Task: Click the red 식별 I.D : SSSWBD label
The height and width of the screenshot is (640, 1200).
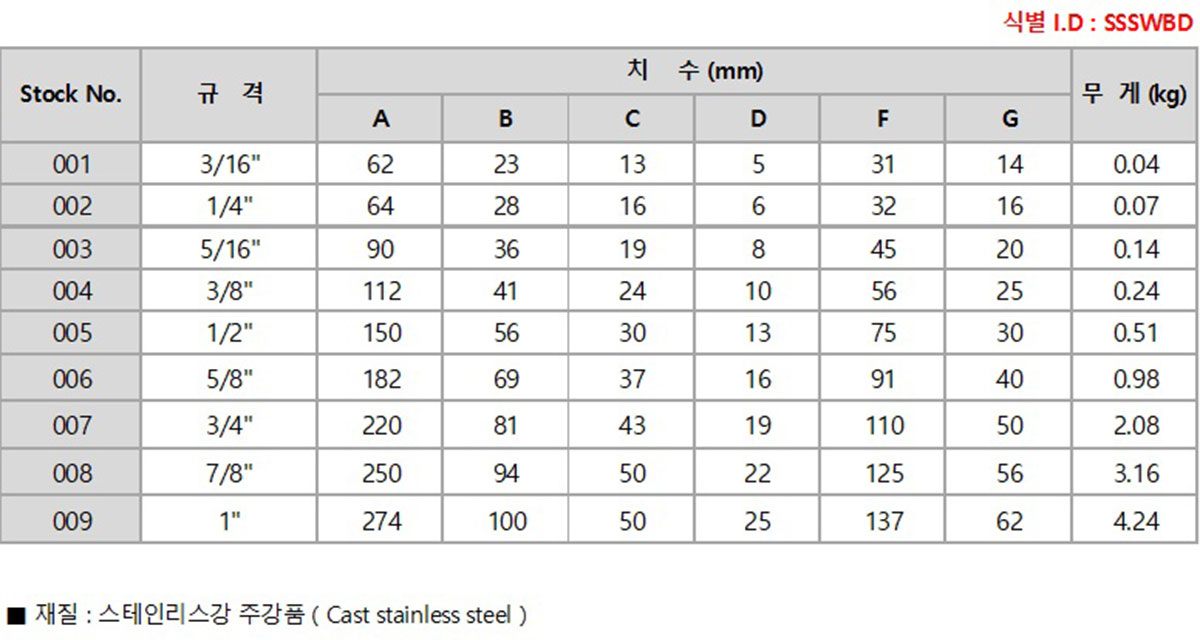Action: click(x=1098, y=22)
